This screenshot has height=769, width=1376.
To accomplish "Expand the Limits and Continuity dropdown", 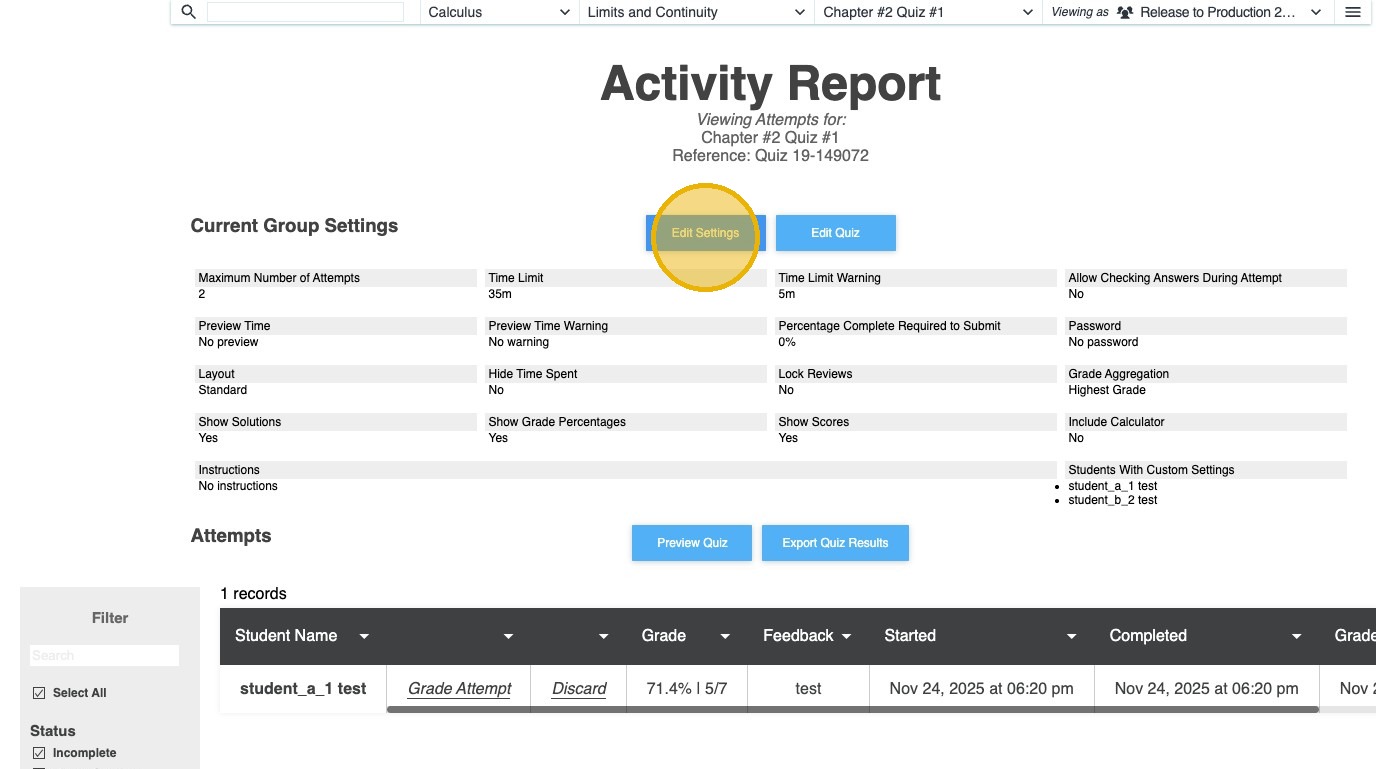I will pyautogui.click(x=696, y=12).
